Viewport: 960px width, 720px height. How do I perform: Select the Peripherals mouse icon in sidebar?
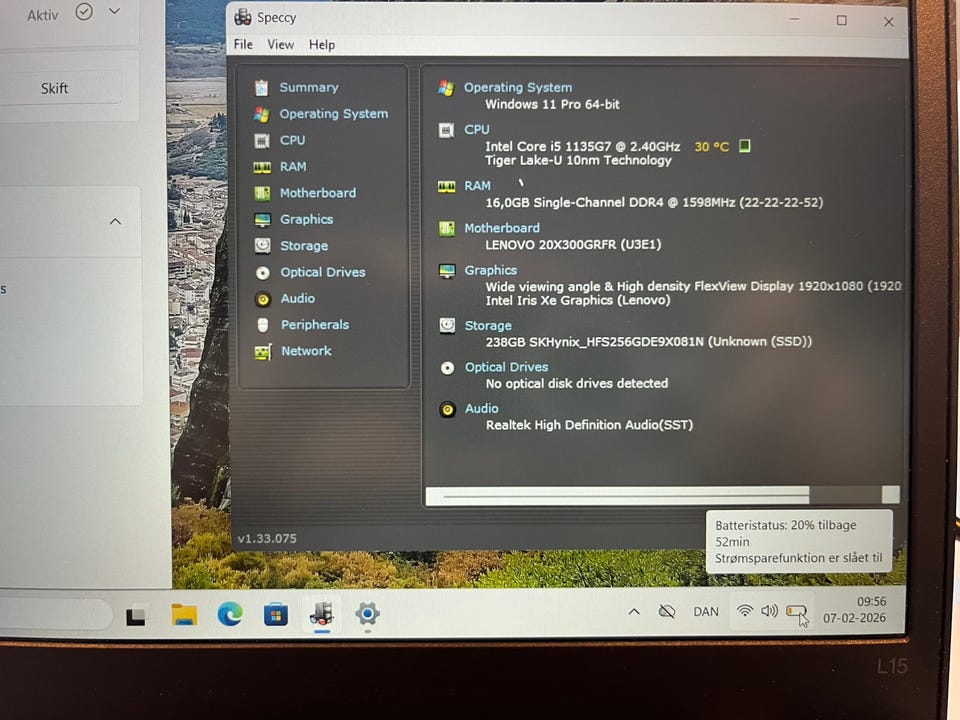click(x=263, y=325)
